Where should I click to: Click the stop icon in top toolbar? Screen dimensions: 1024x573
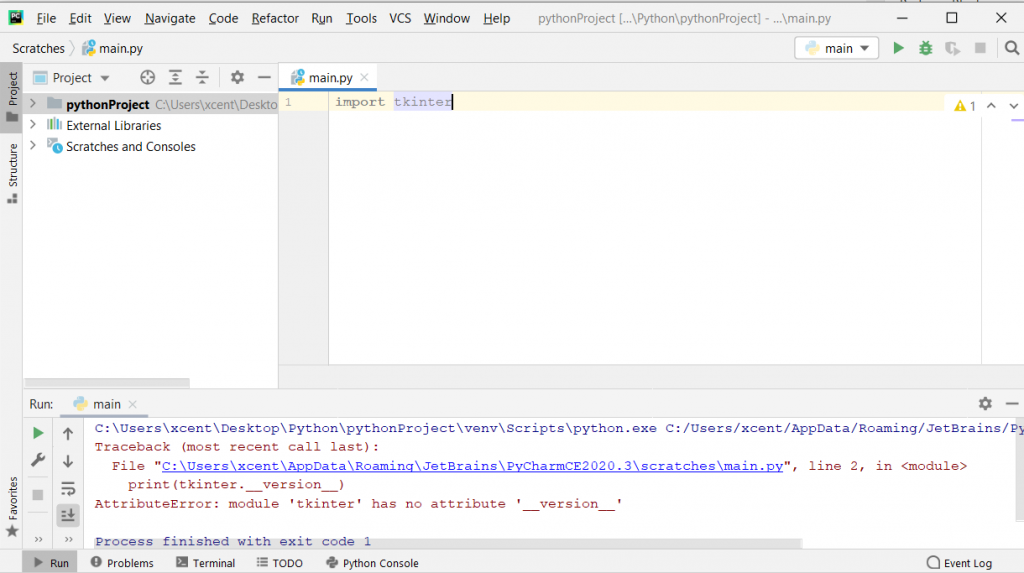980,48
